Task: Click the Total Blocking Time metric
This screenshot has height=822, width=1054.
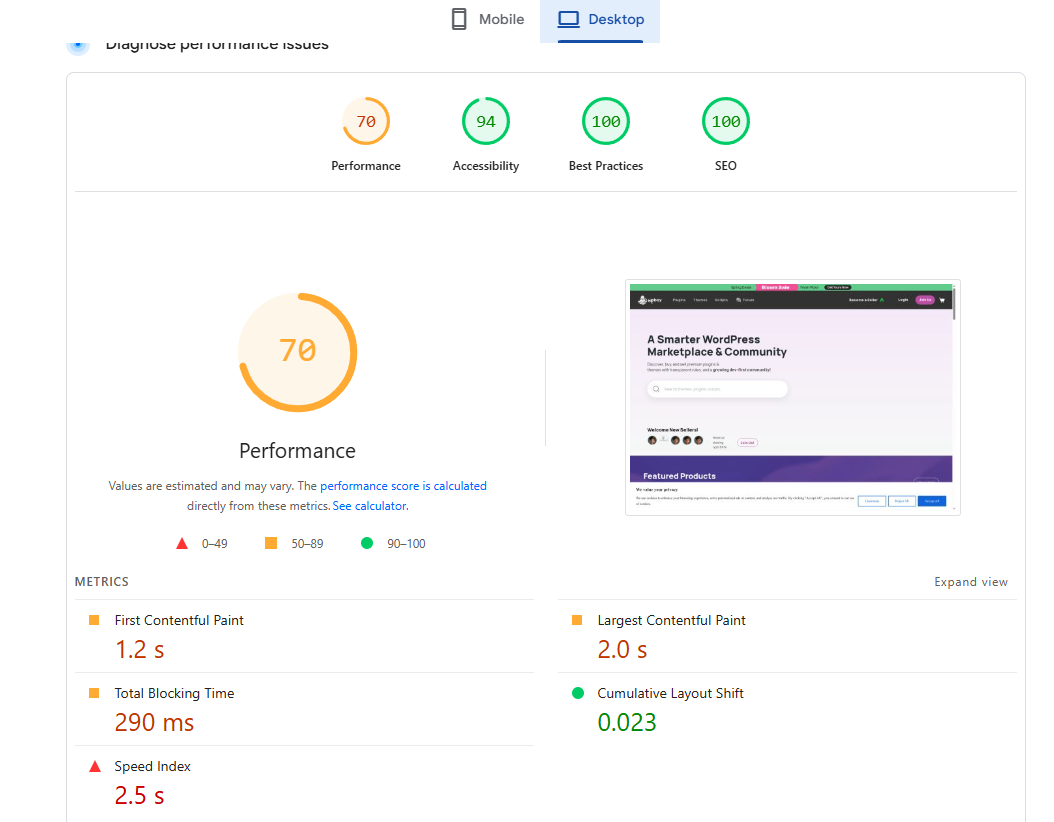Action: (x=305, y=709)
